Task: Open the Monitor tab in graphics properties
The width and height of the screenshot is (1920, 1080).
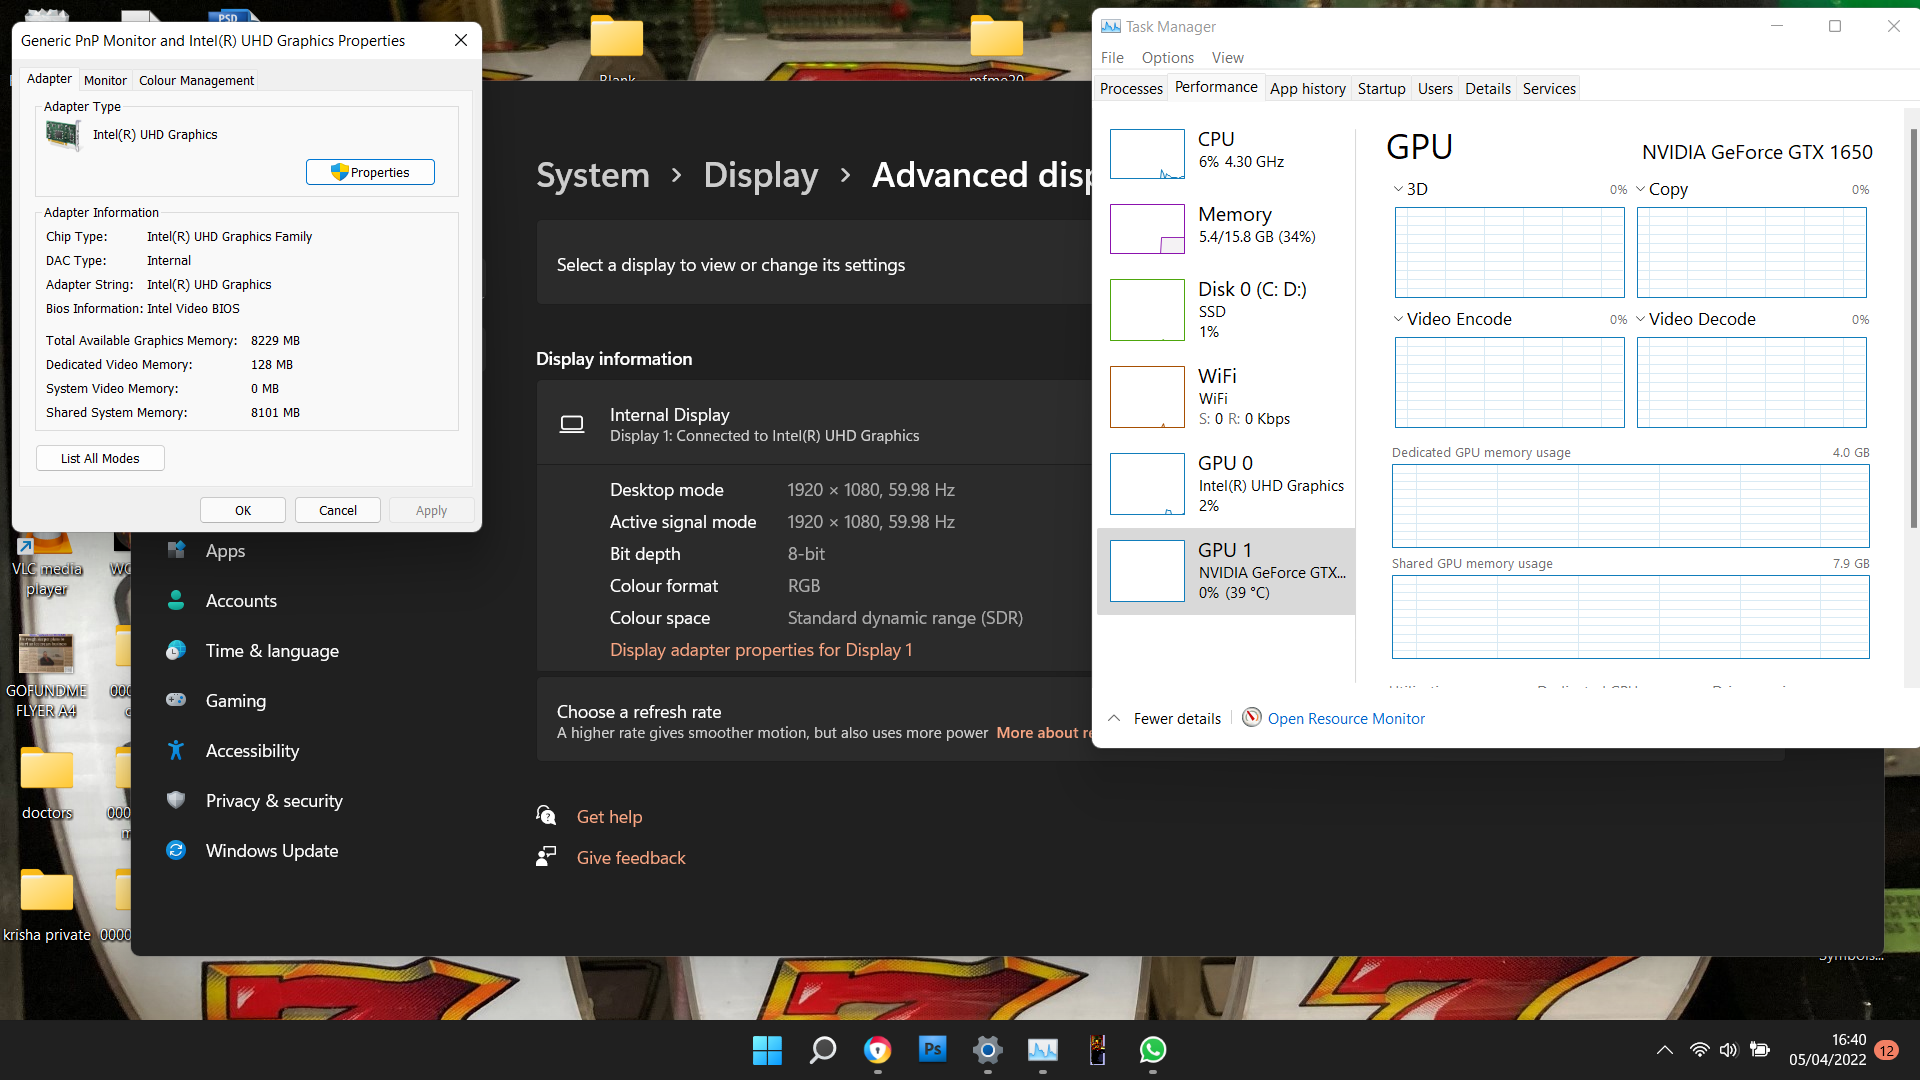Action: tap(105, 80)
